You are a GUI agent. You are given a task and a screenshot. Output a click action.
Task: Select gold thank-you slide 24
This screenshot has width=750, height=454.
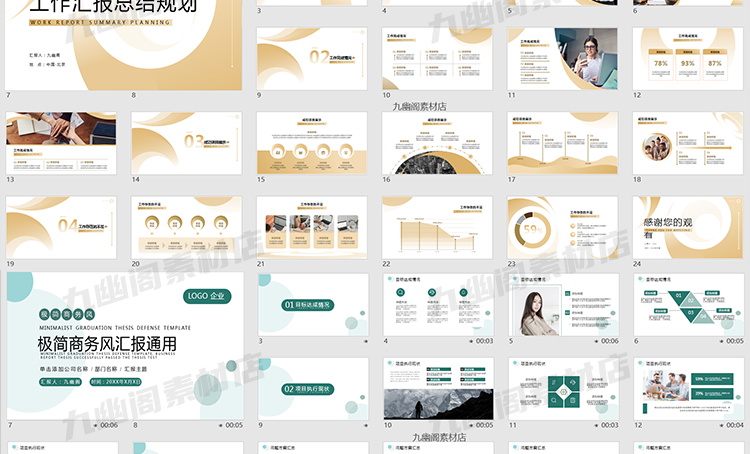click(688, 227)
